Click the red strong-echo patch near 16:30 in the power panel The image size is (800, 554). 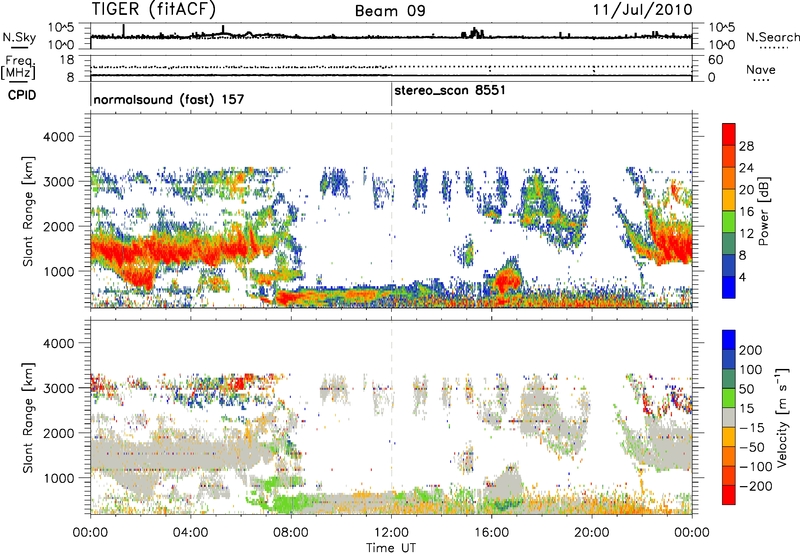coord(507,280)
